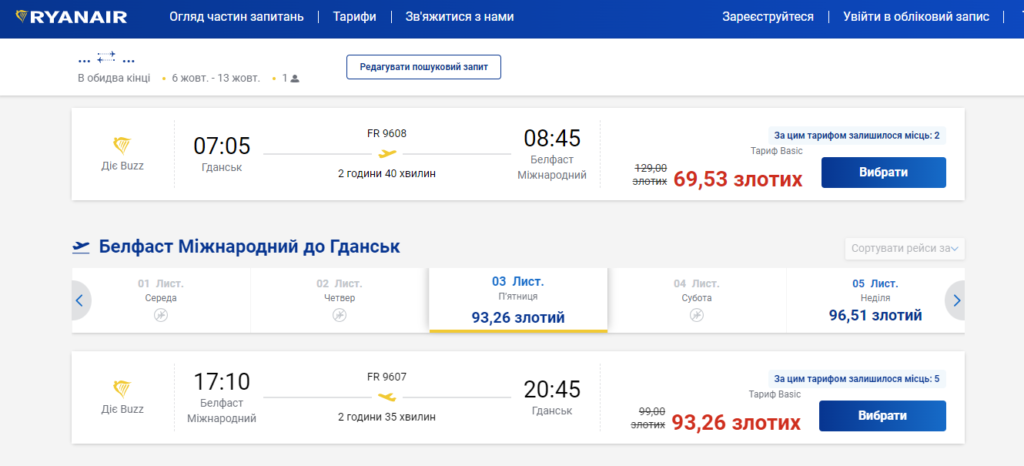1024x466 pixels.
Task: Click the 96,51 злотий price on 05 Лист.
Action: click(x=875, y=316)
